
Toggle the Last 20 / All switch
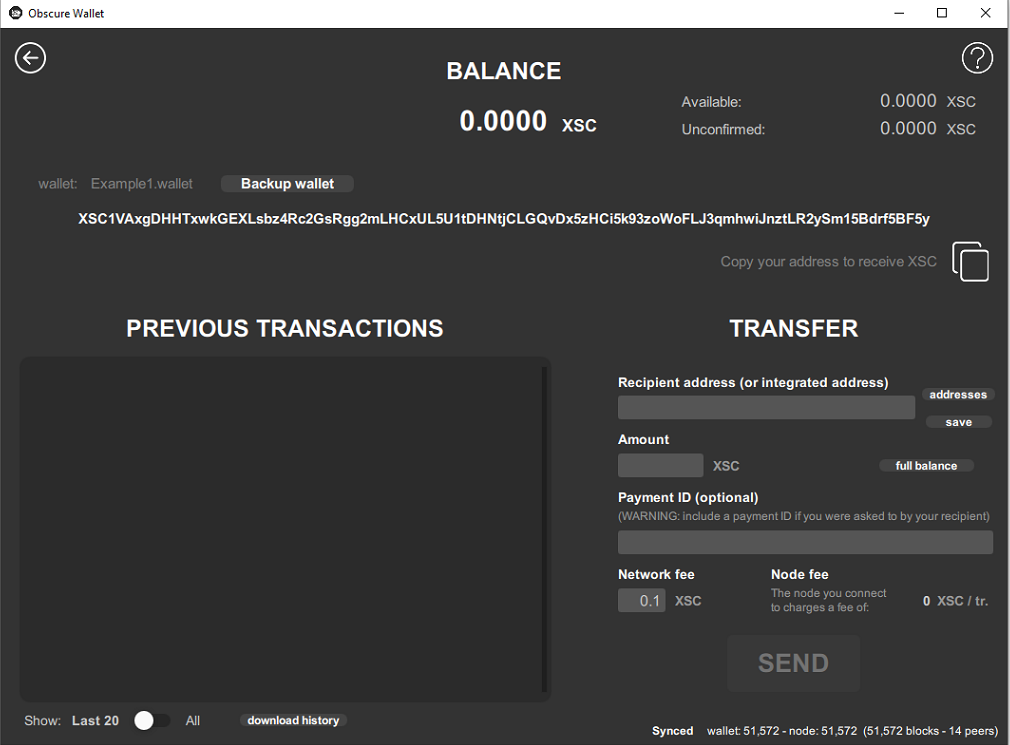[x=152, y=720]
